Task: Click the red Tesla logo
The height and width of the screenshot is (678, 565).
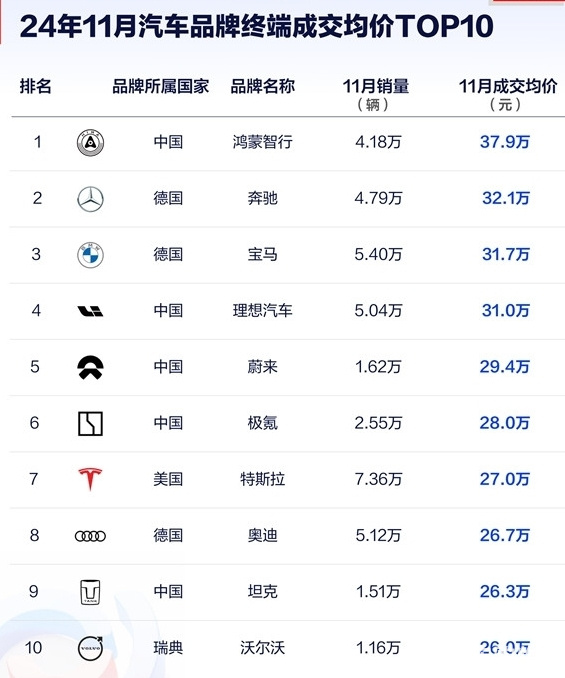Action: [90, 479]
